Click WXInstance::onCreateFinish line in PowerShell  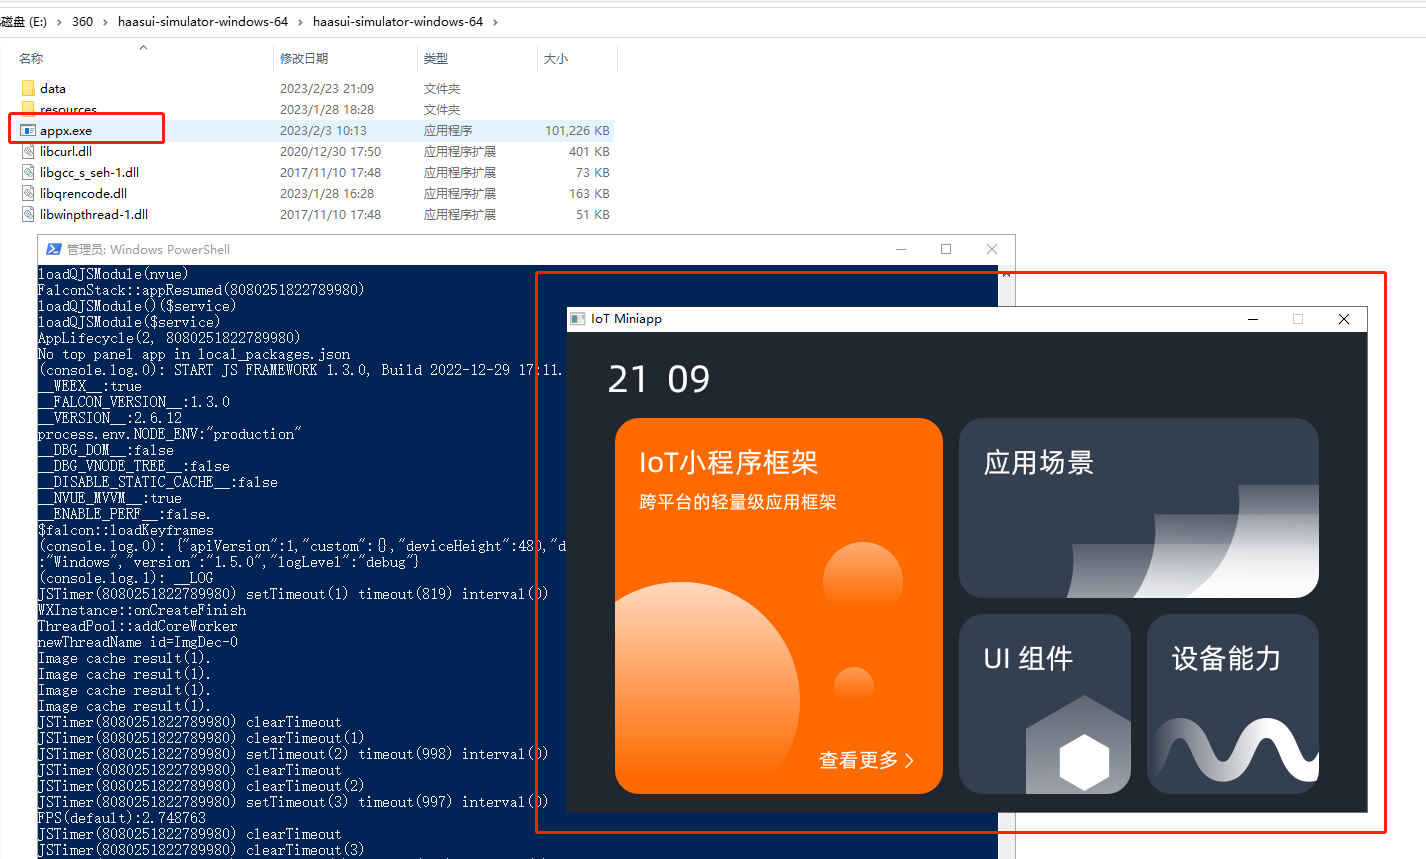[142, 610]
